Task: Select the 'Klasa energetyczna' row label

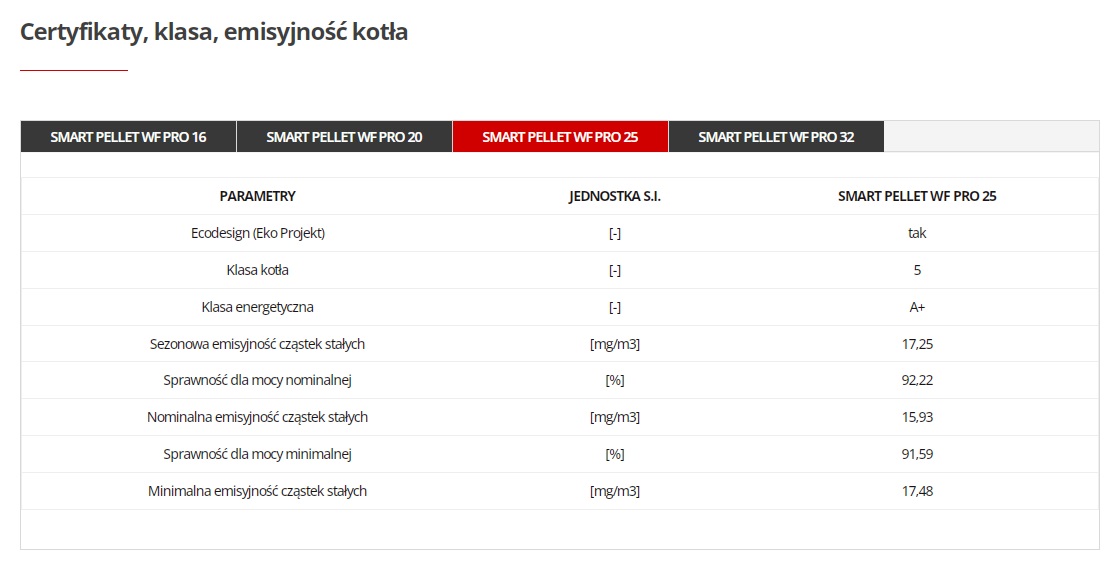Action: 258,307
